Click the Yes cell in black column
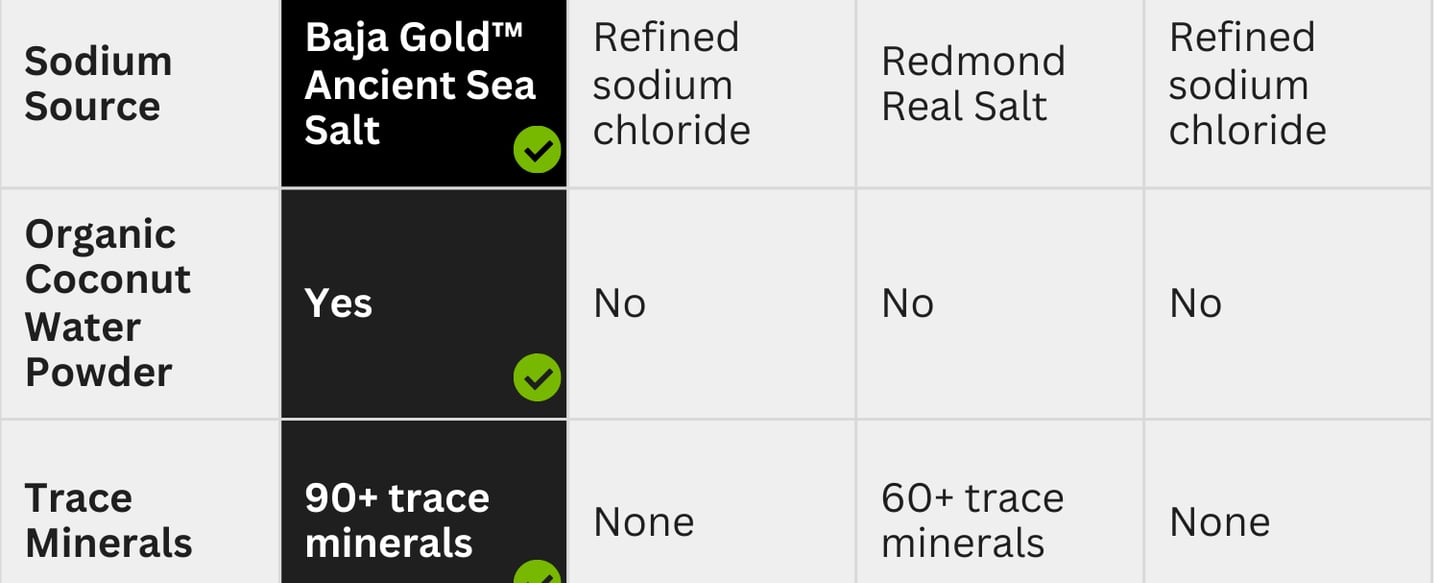 [x=339, y=303]
